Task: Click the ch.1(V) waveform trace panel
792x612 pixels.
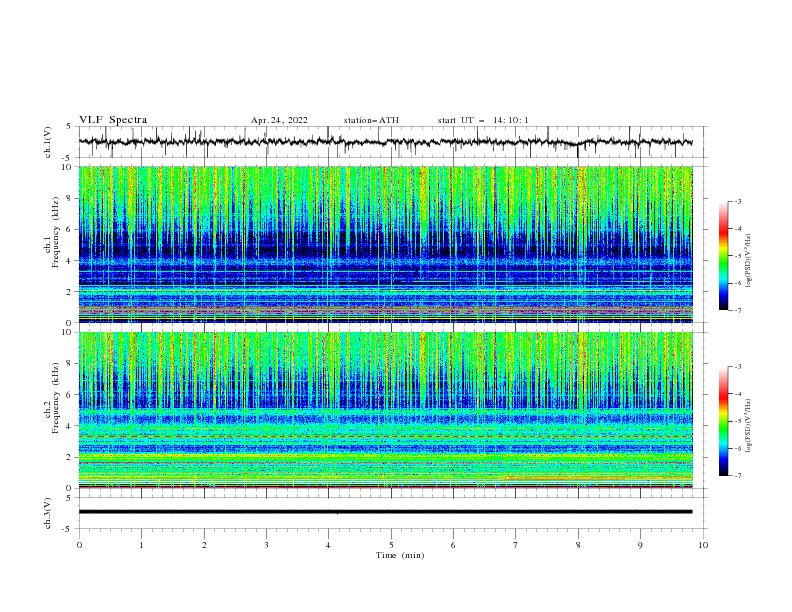Action: pyautogui.click(x=393, y=142)
